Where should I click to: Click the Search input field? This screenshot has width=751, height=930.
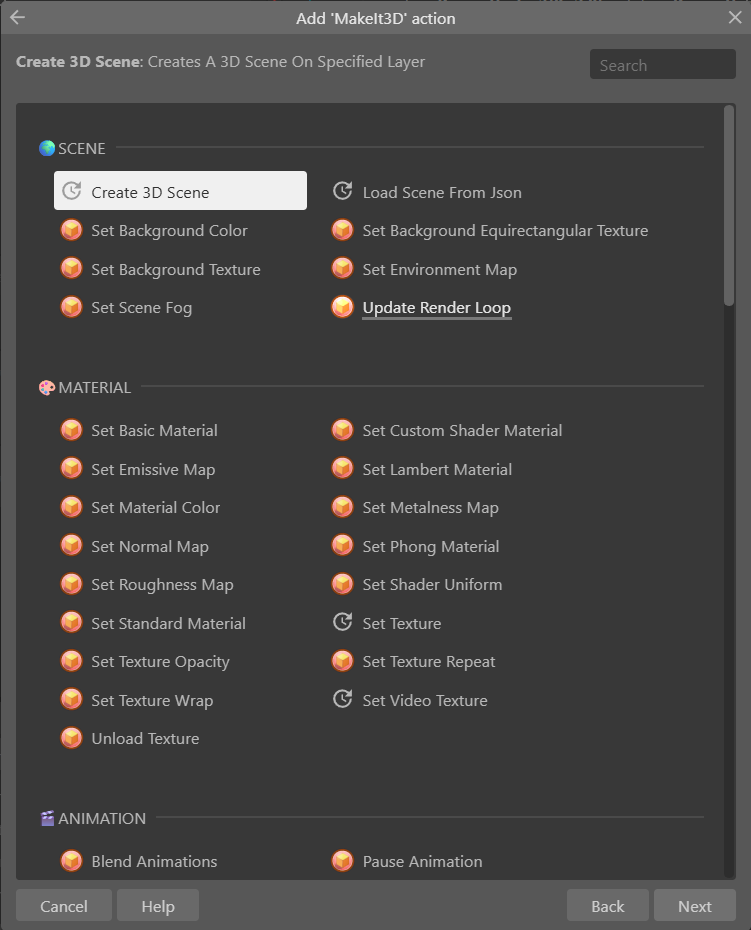point(663,64)
